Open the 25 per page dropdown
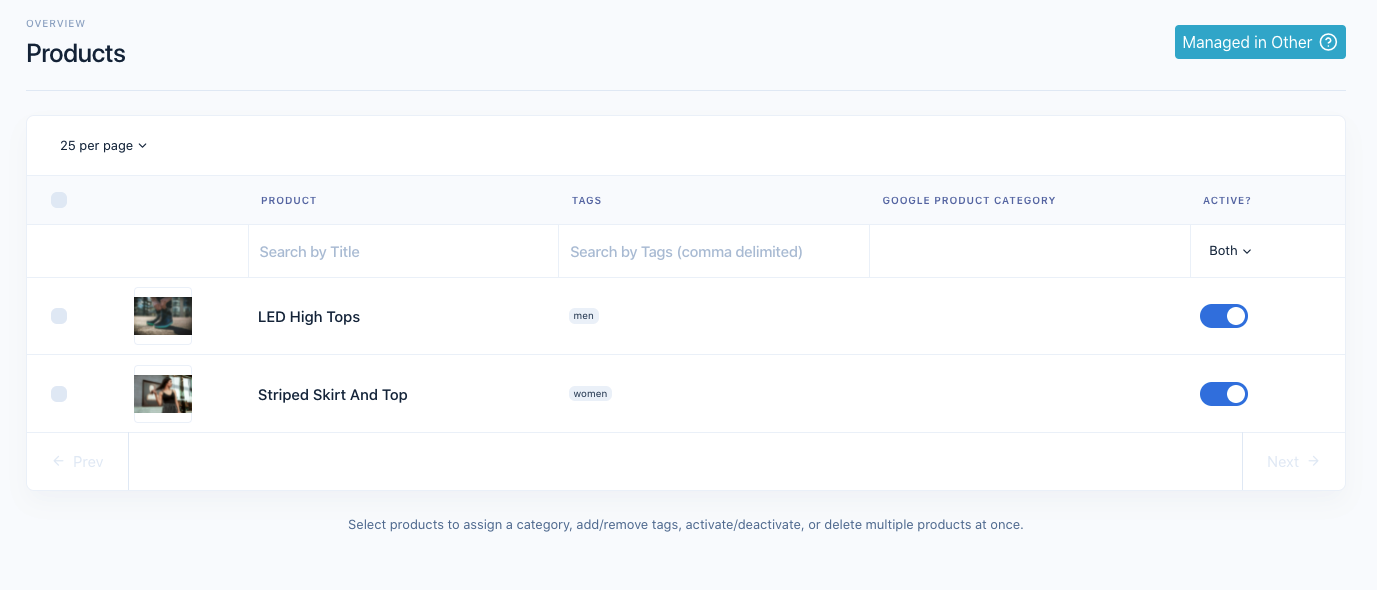The width and height of the screenshot is (1377, 590). click(x=103, y=146)
